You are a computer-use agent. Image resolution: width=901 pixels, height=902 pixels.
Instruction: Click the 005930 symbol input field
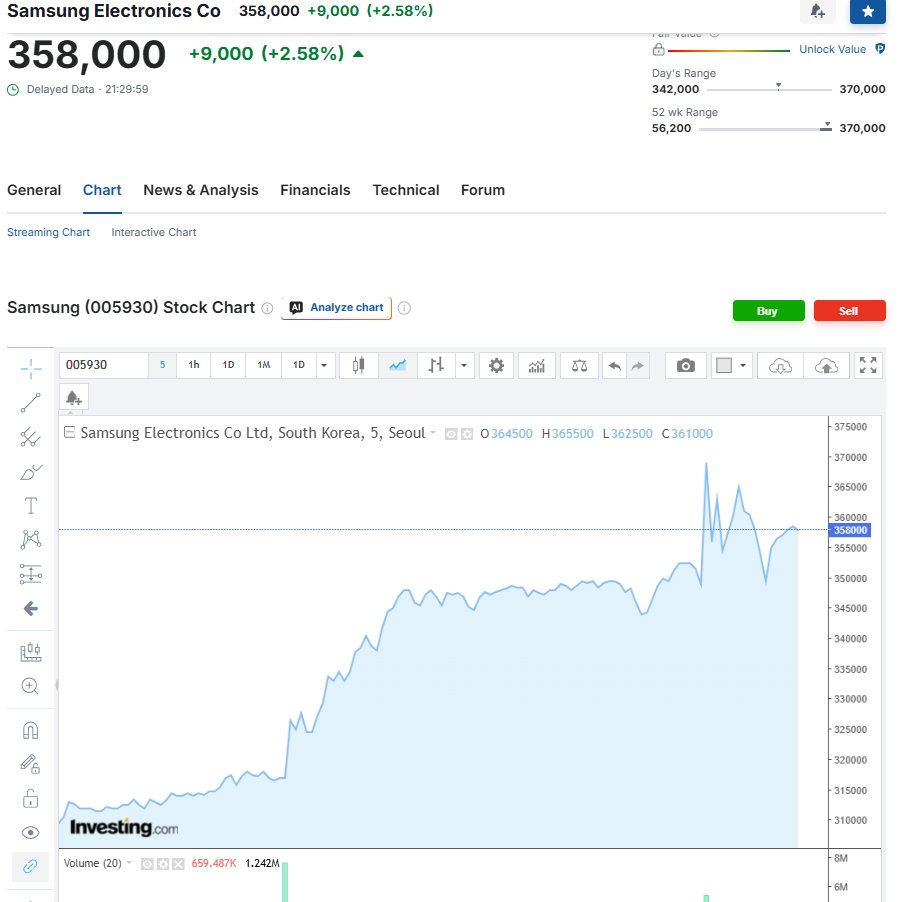104,365
